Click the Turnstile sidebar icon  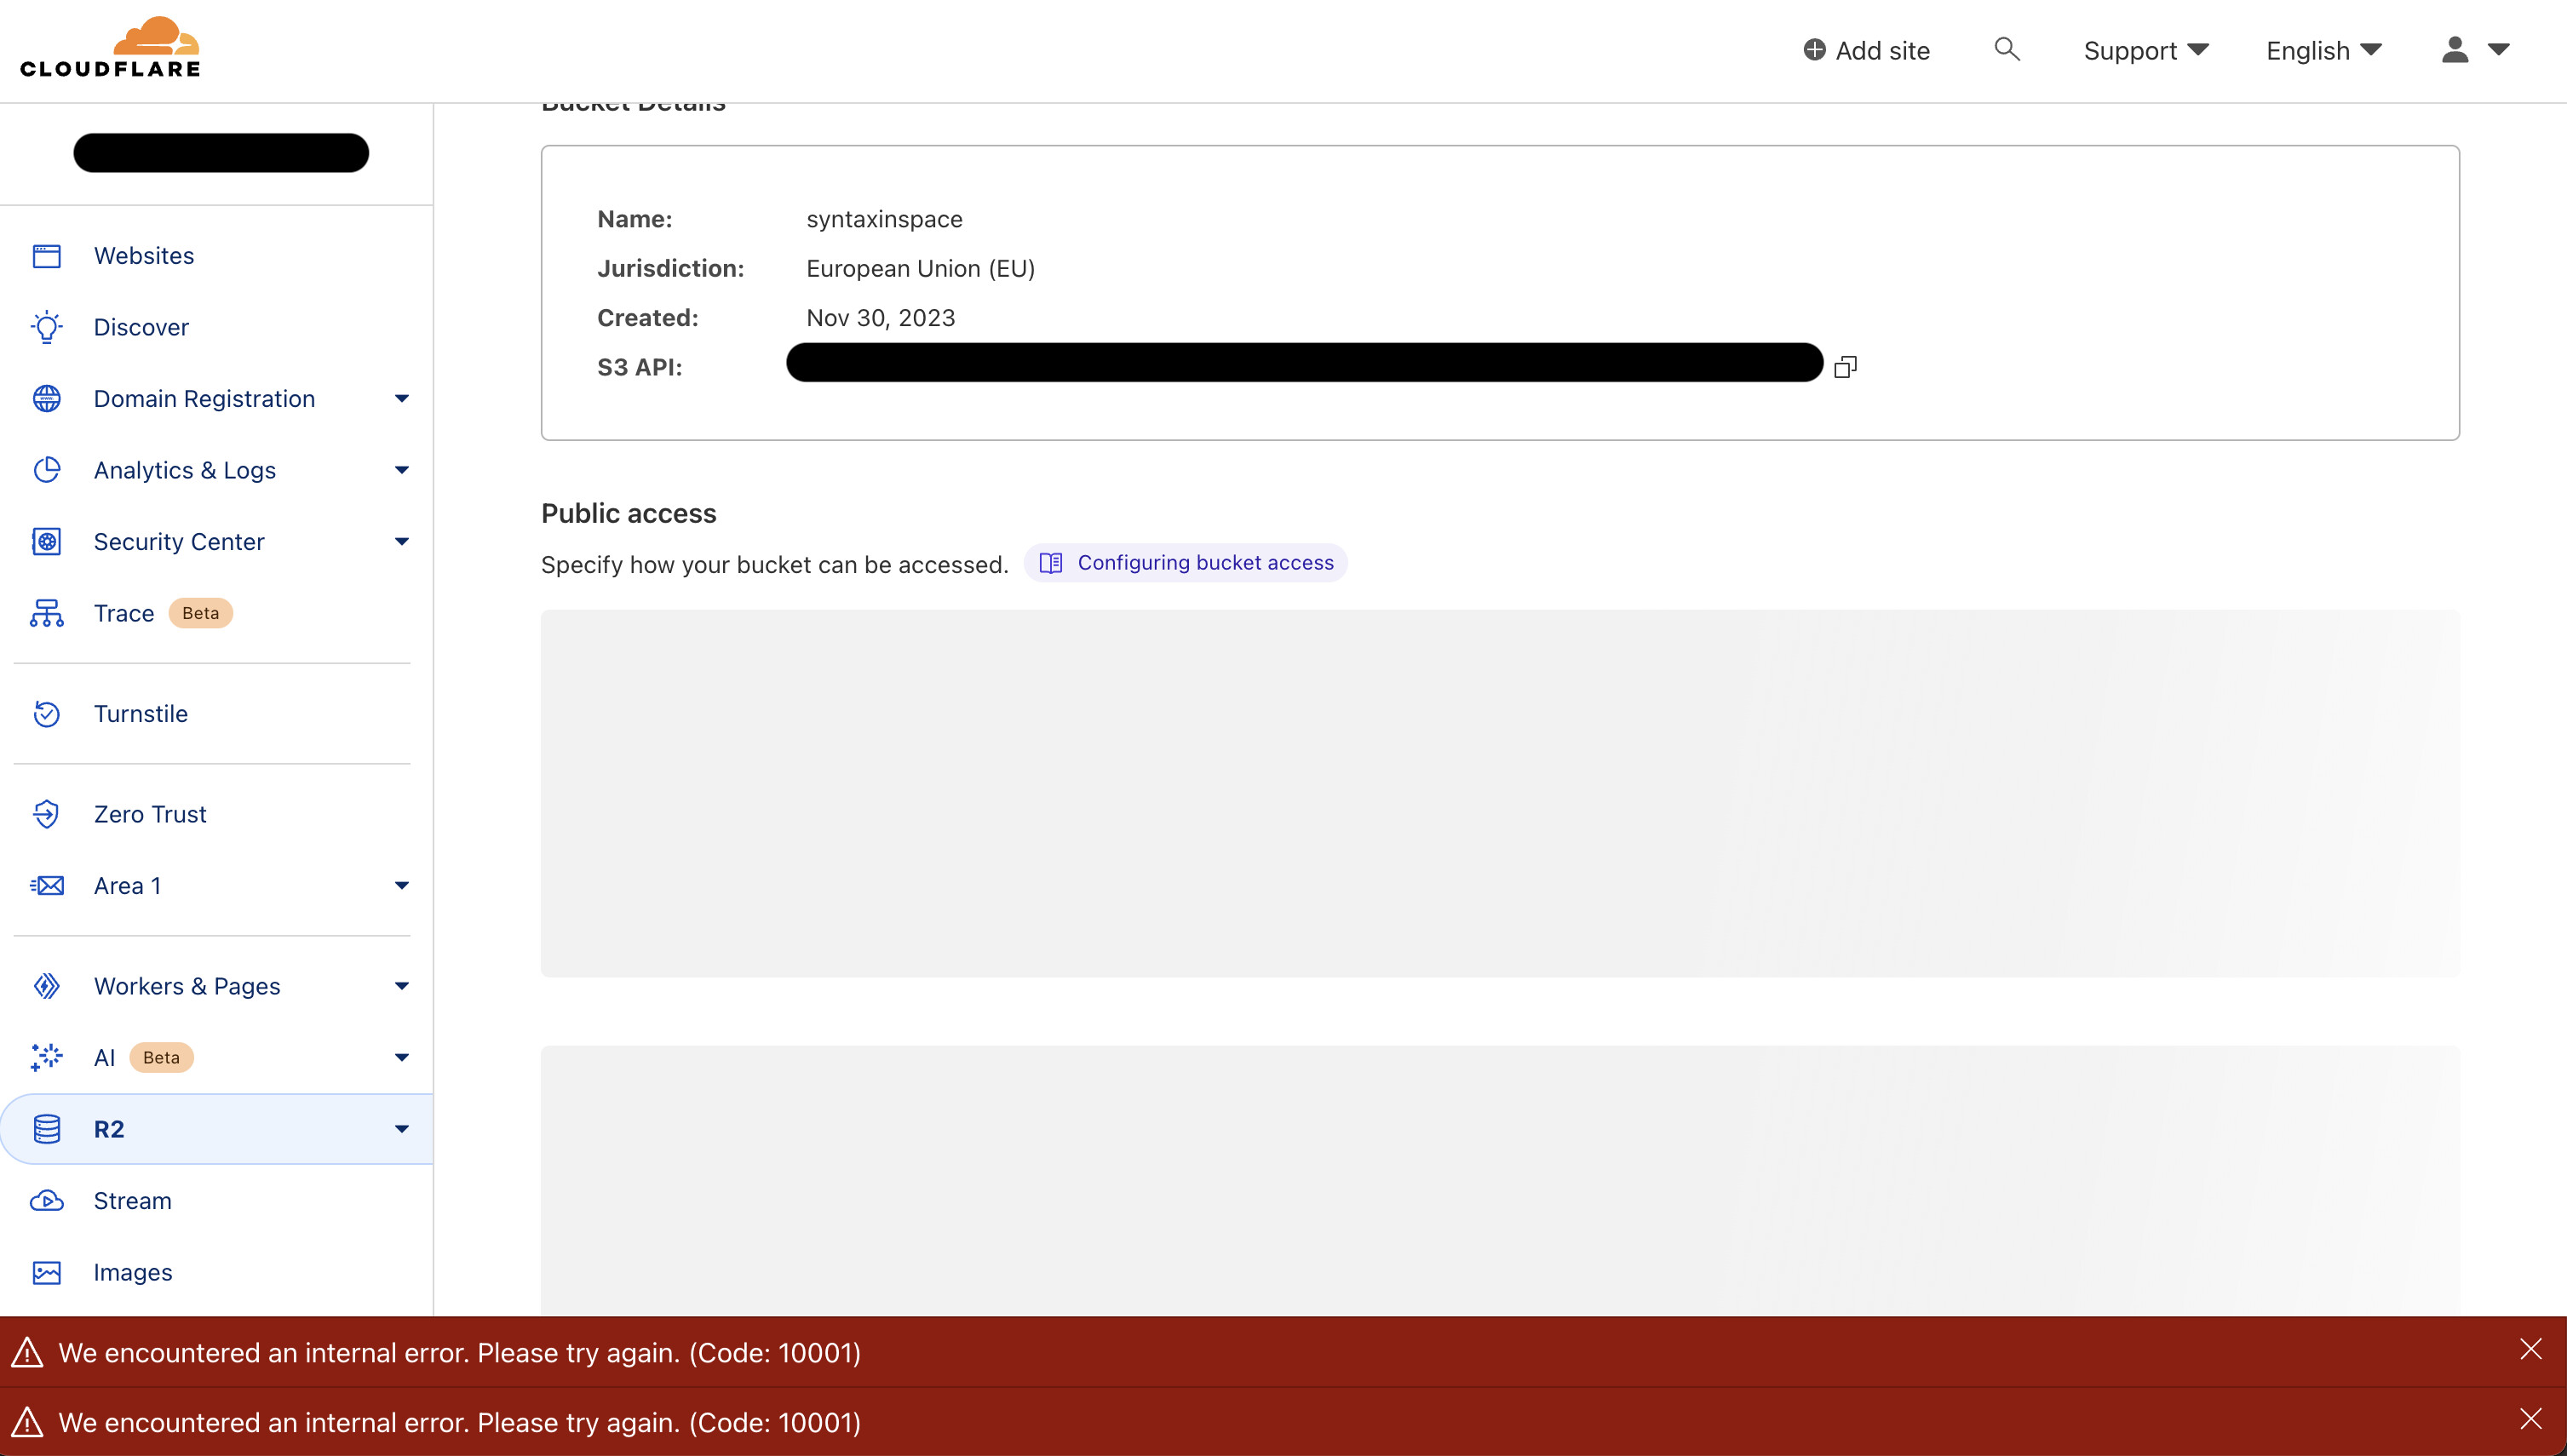coord(47,714)
